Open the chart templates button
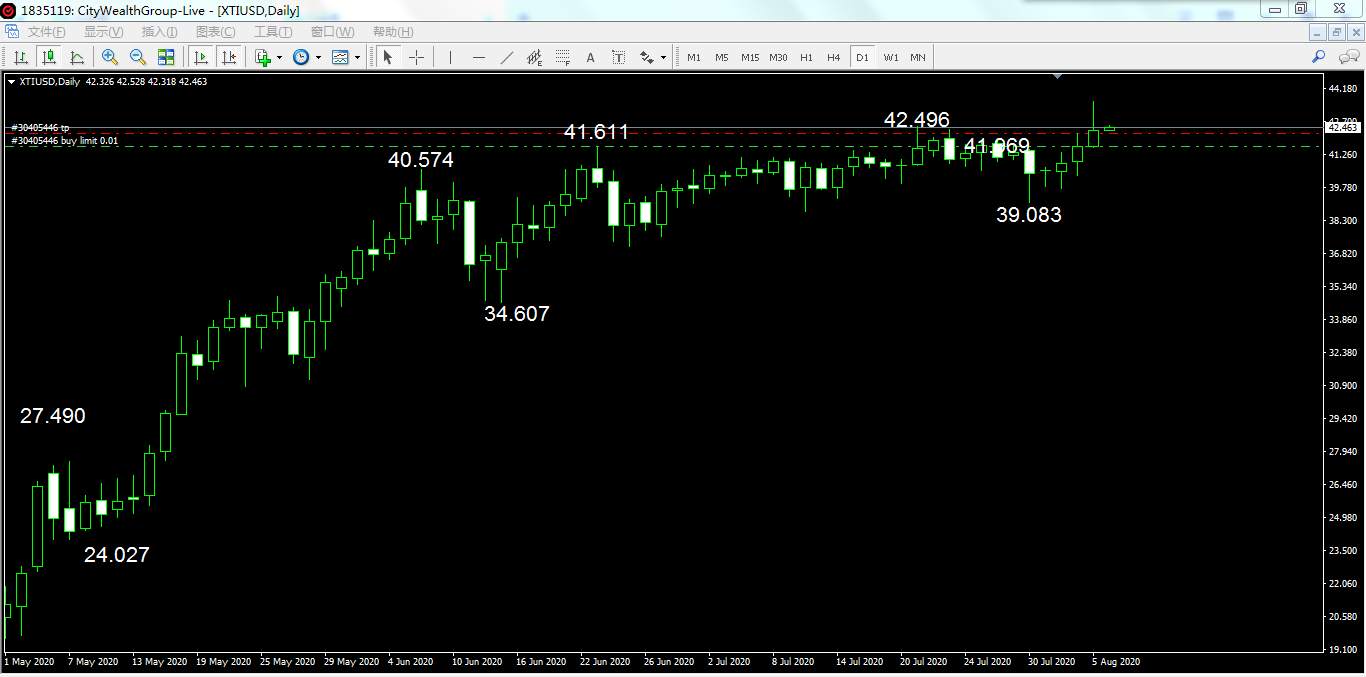Screen dimensions: 1366x677 (x=340, y=57)
